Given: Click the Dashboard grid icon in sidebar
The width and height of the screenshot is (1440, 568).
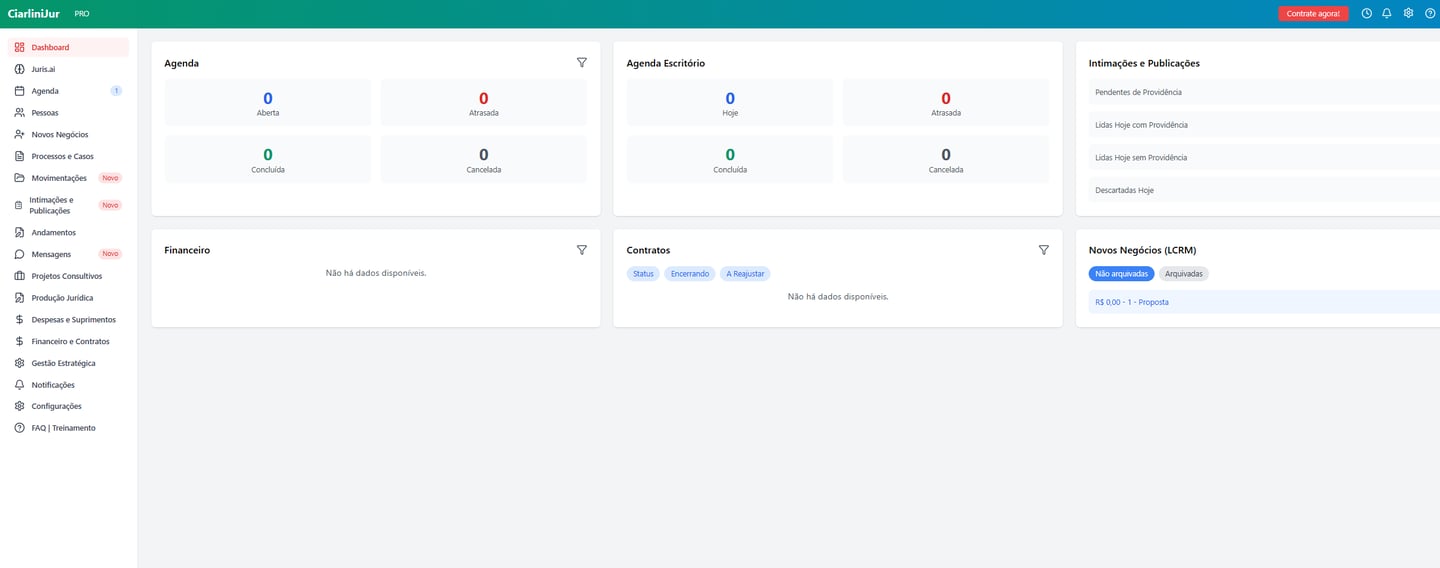Looking at the screenshot, I should tap(19, 47).
